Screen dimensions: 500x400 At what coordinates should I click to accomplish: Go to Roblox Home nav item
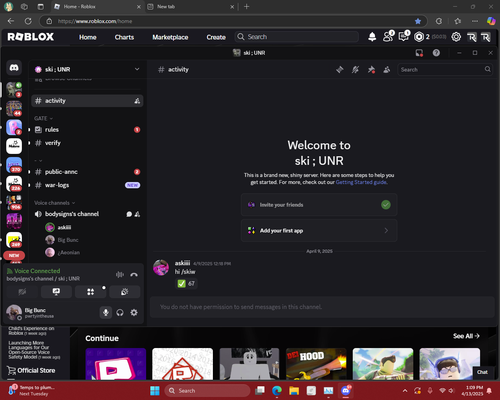click(88, 37)
